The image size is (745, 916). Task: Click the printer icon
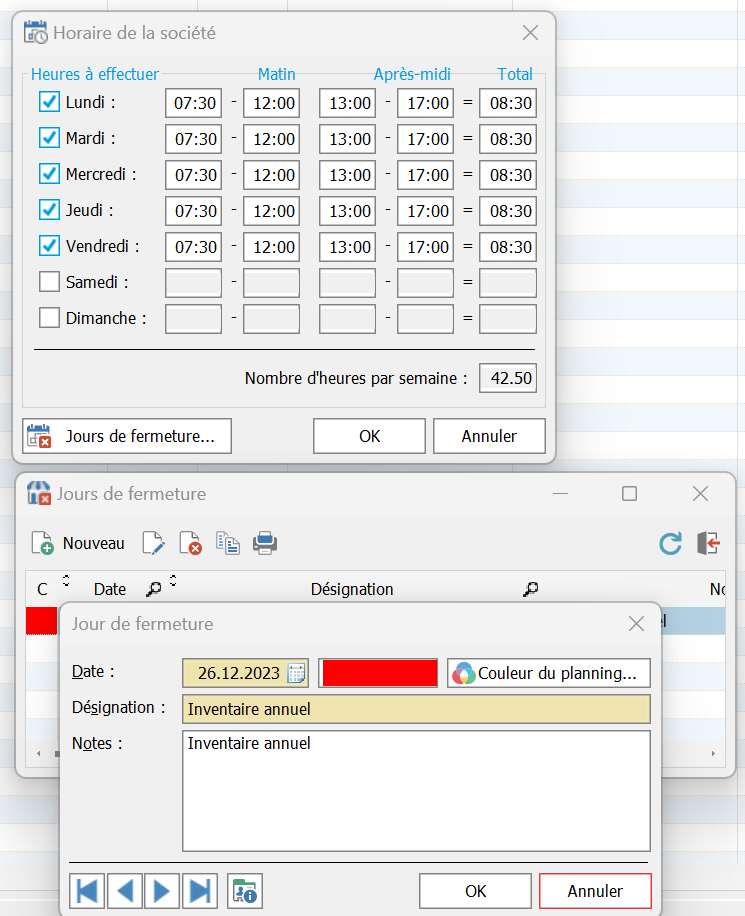click(265, 543)
